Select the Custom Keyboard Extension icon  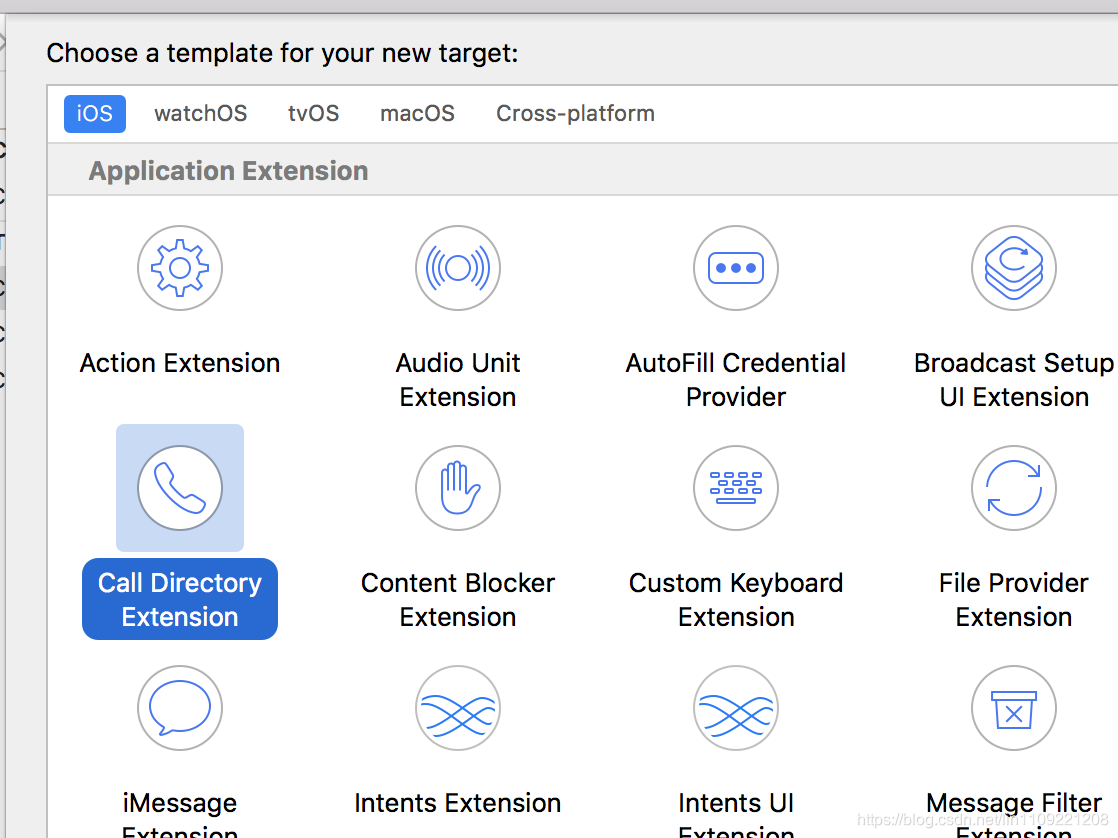736,488
